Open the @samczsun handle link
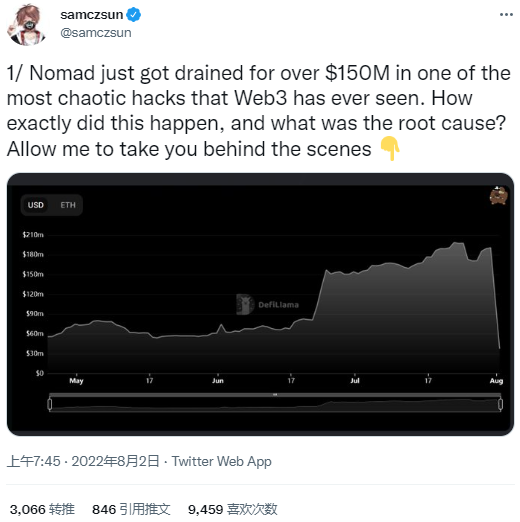 pyautogui.click(x=96, y=33)
